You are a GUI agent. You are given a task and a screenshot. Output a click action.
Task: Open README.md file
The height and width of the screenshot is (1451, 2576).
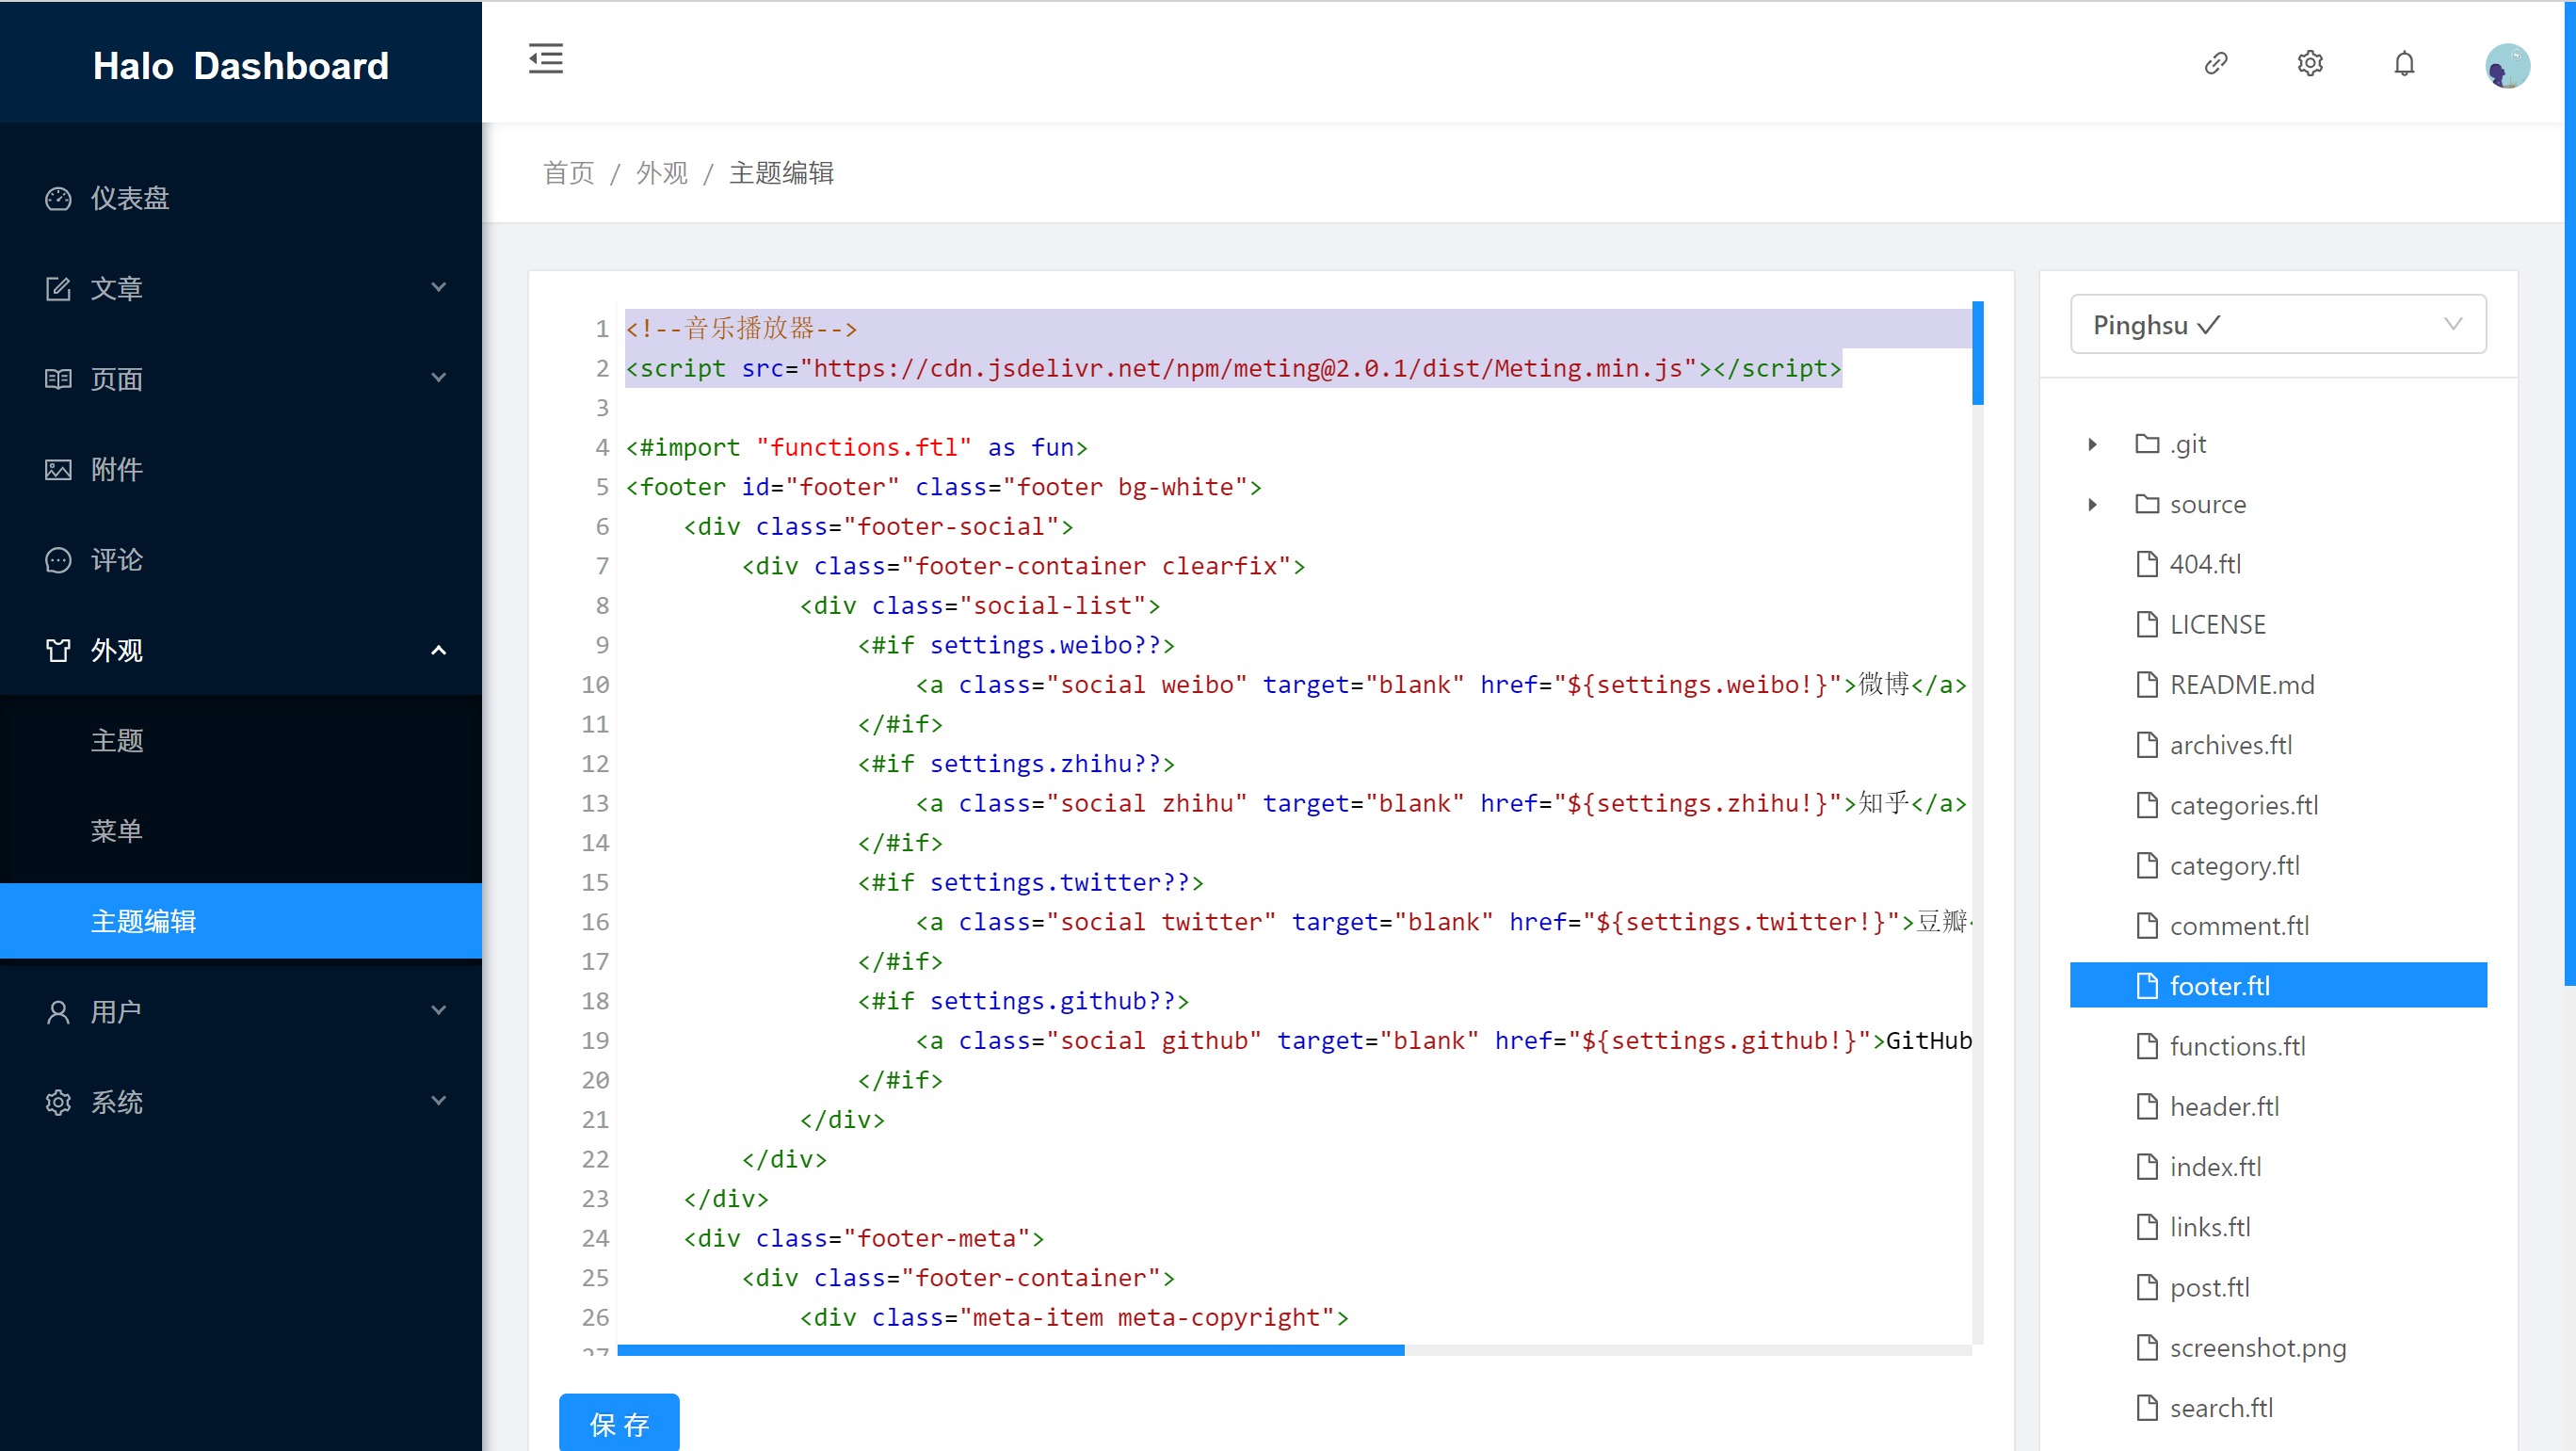click(2224, 685)
